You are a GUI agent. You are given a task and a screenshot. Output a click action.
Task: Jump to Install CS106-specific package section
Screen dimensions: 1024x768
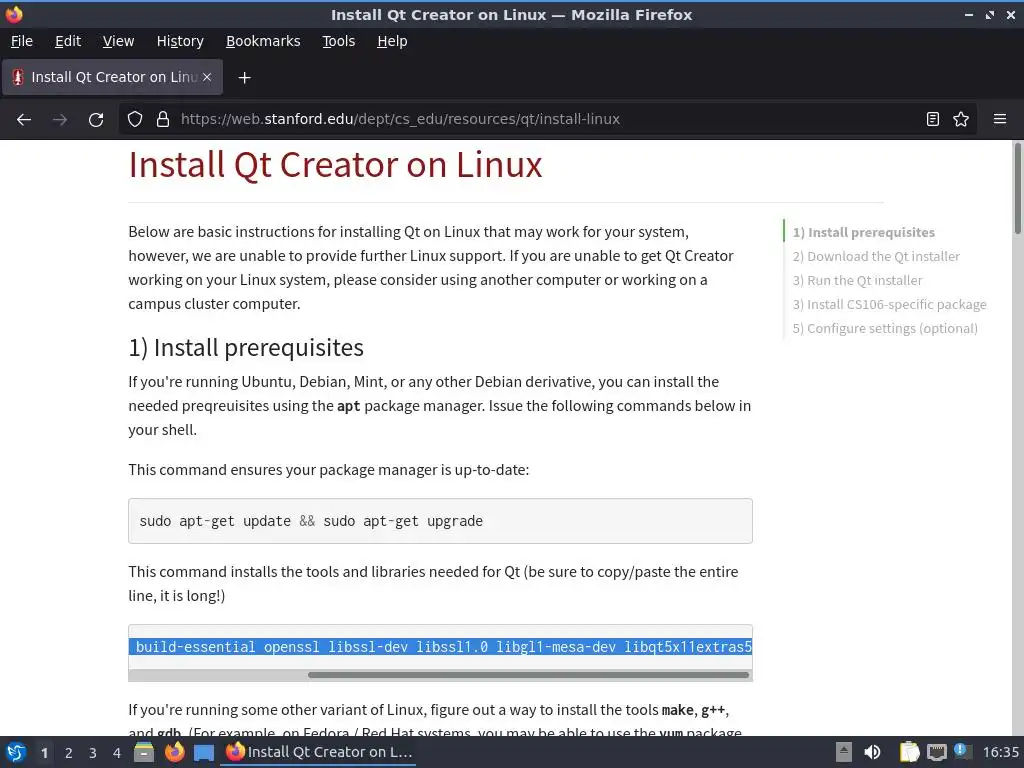(x=889, y=304)
